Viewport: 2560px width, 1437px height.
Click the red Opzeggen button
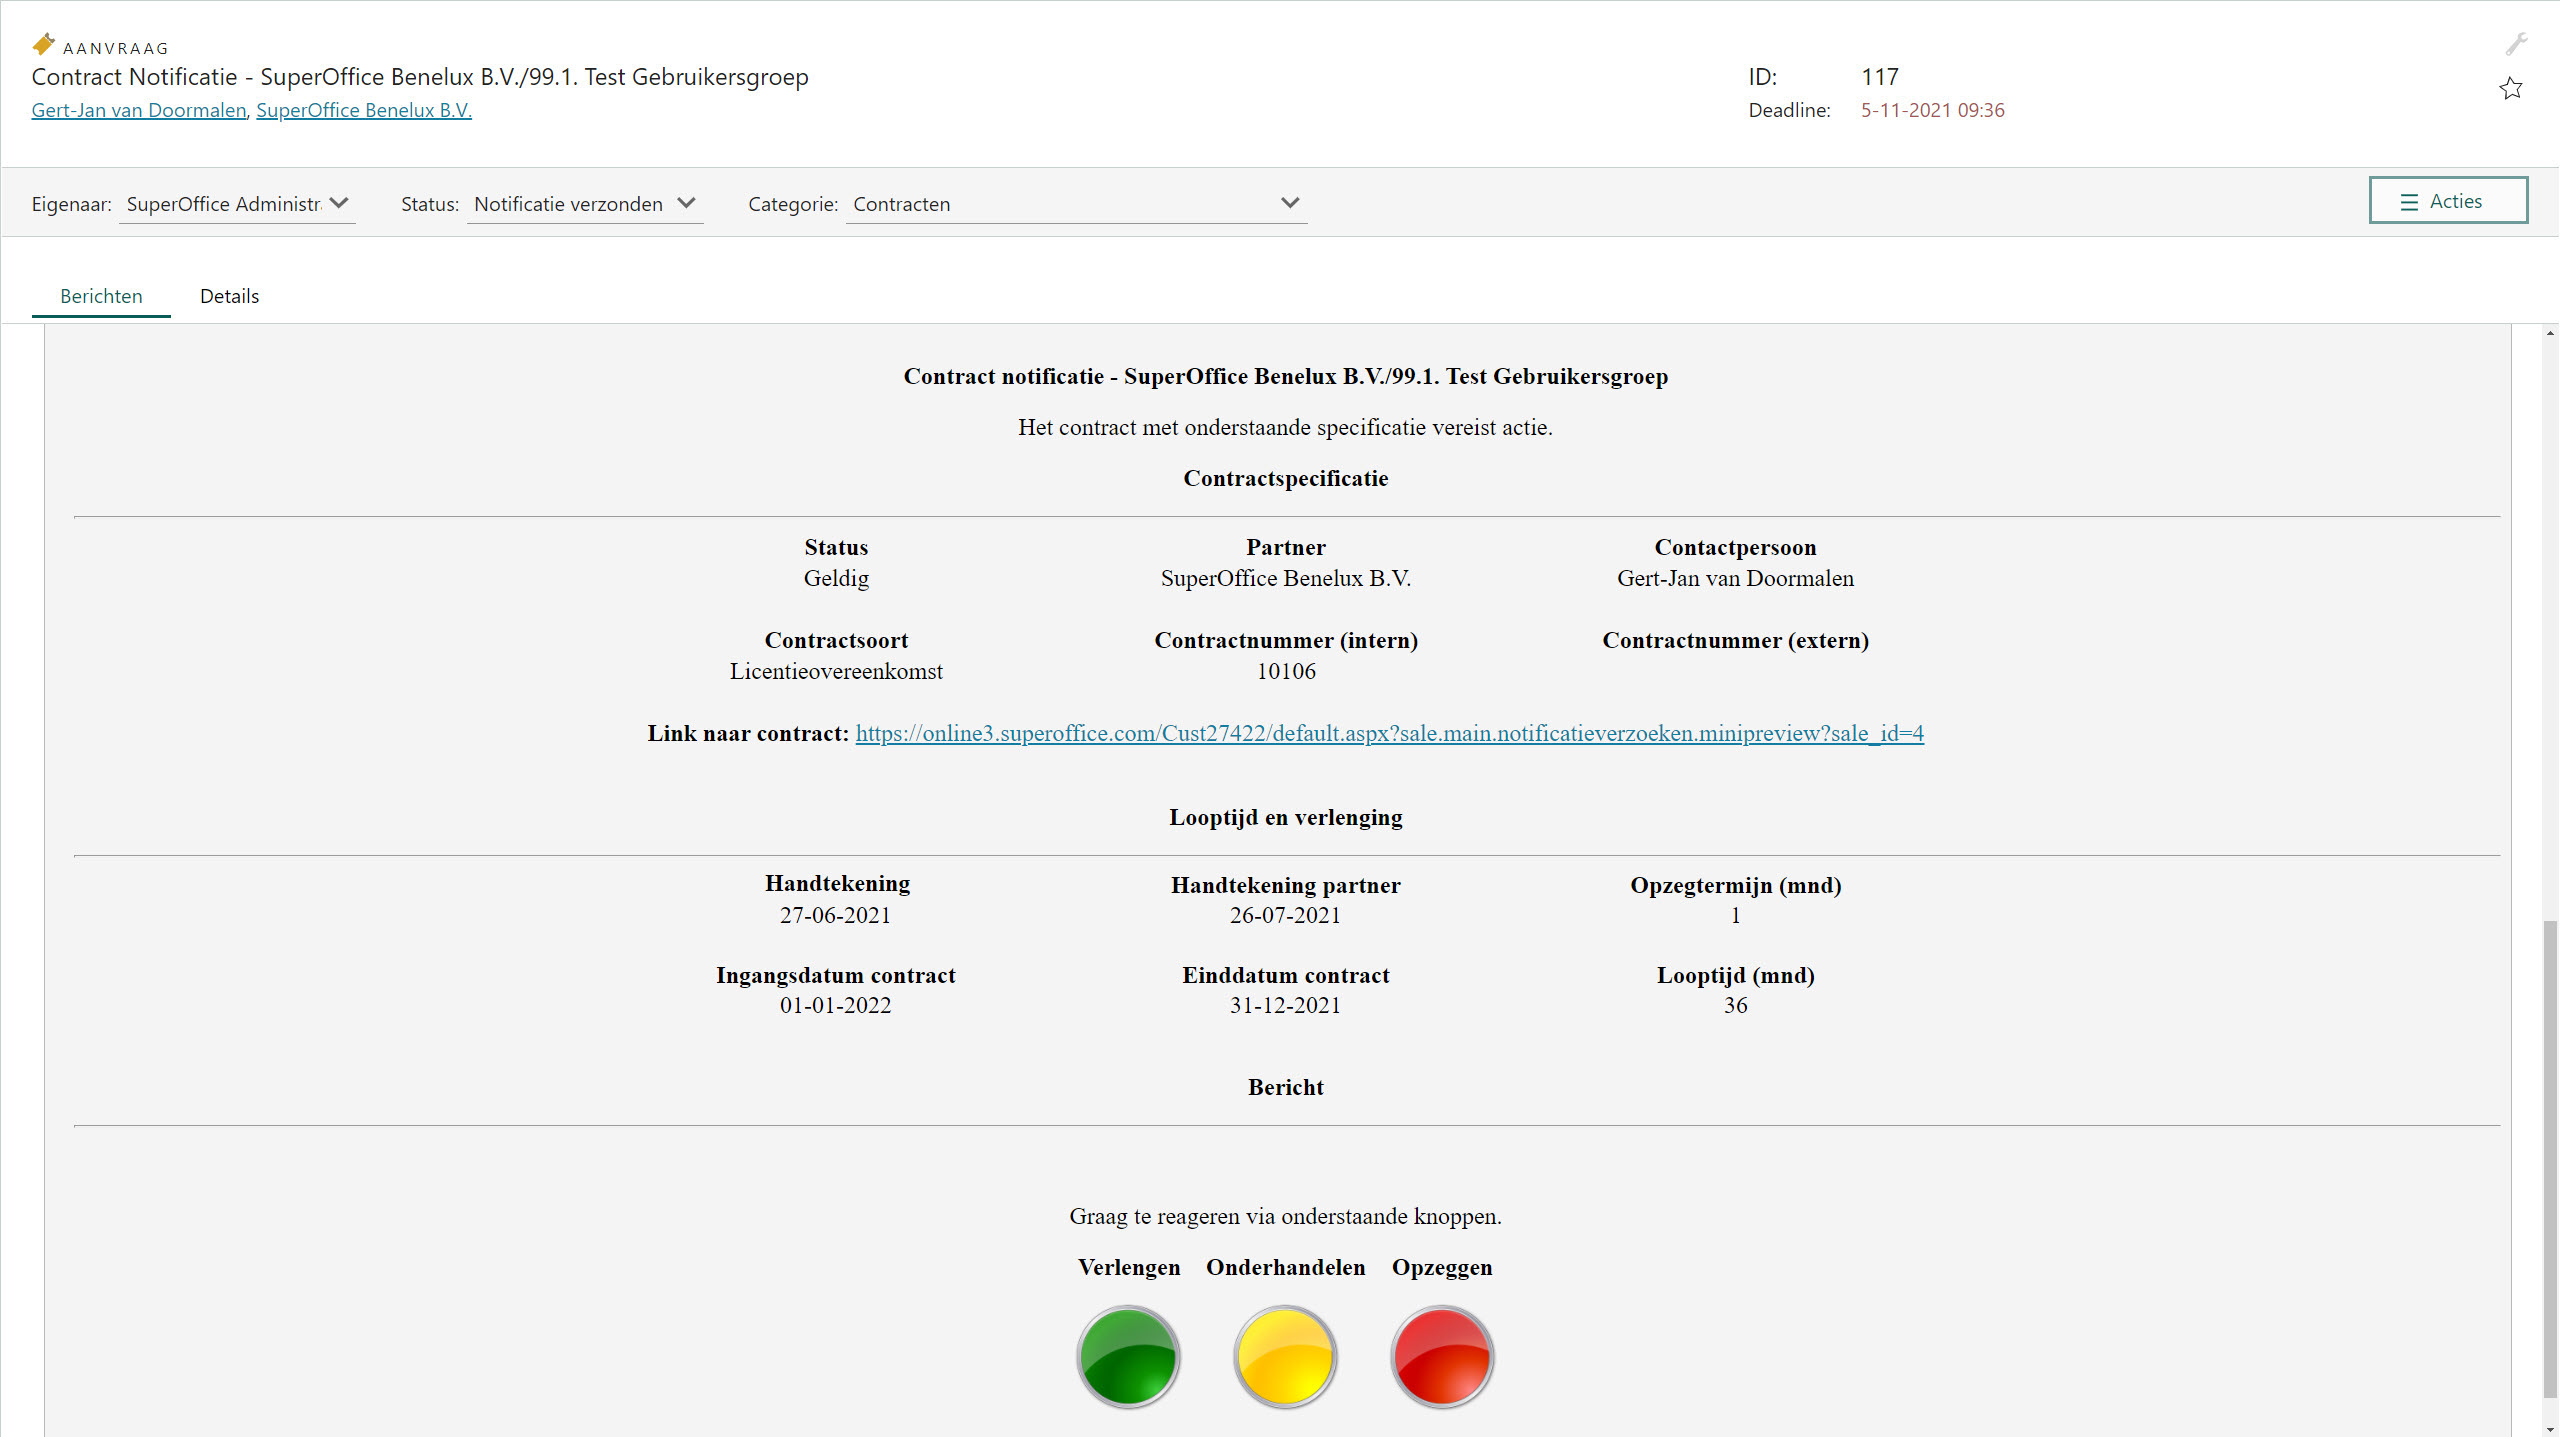point(1442,1357)
